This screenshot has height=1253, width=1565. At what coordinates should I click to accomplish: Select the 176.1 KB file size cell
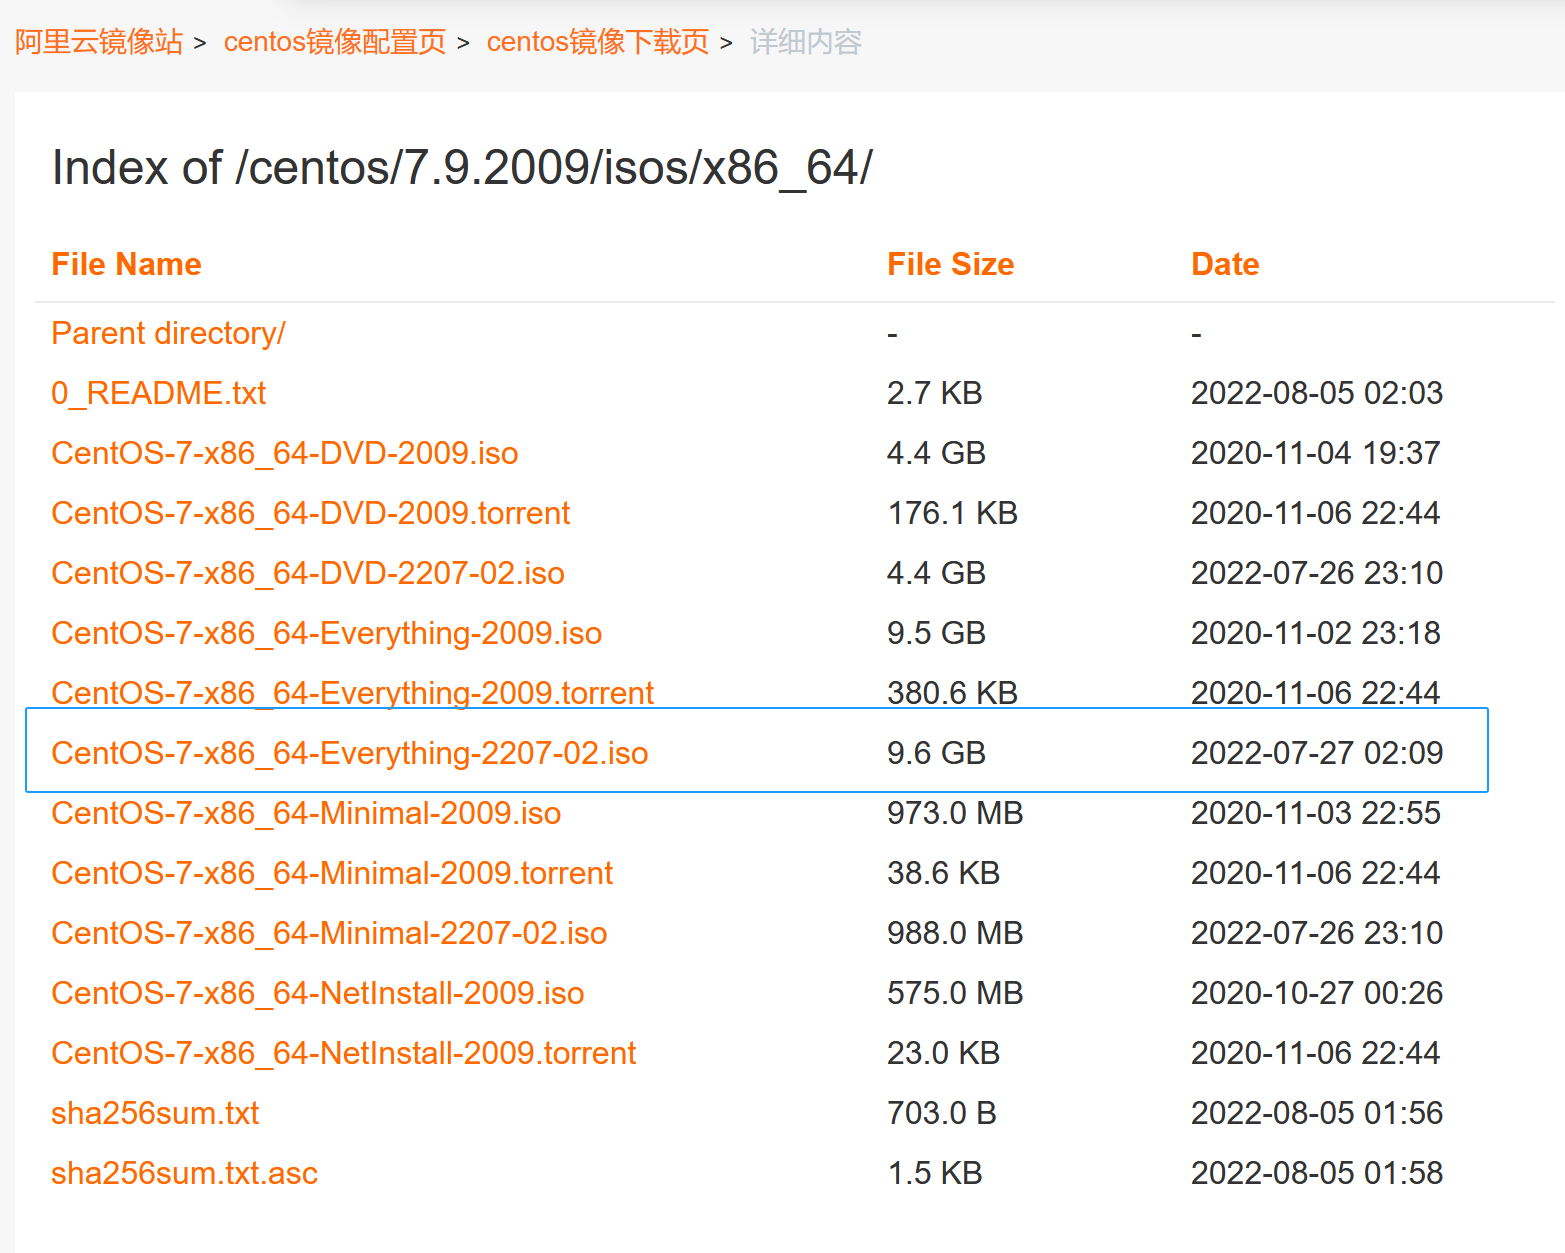pyautogui.click(x=952, y=513)
